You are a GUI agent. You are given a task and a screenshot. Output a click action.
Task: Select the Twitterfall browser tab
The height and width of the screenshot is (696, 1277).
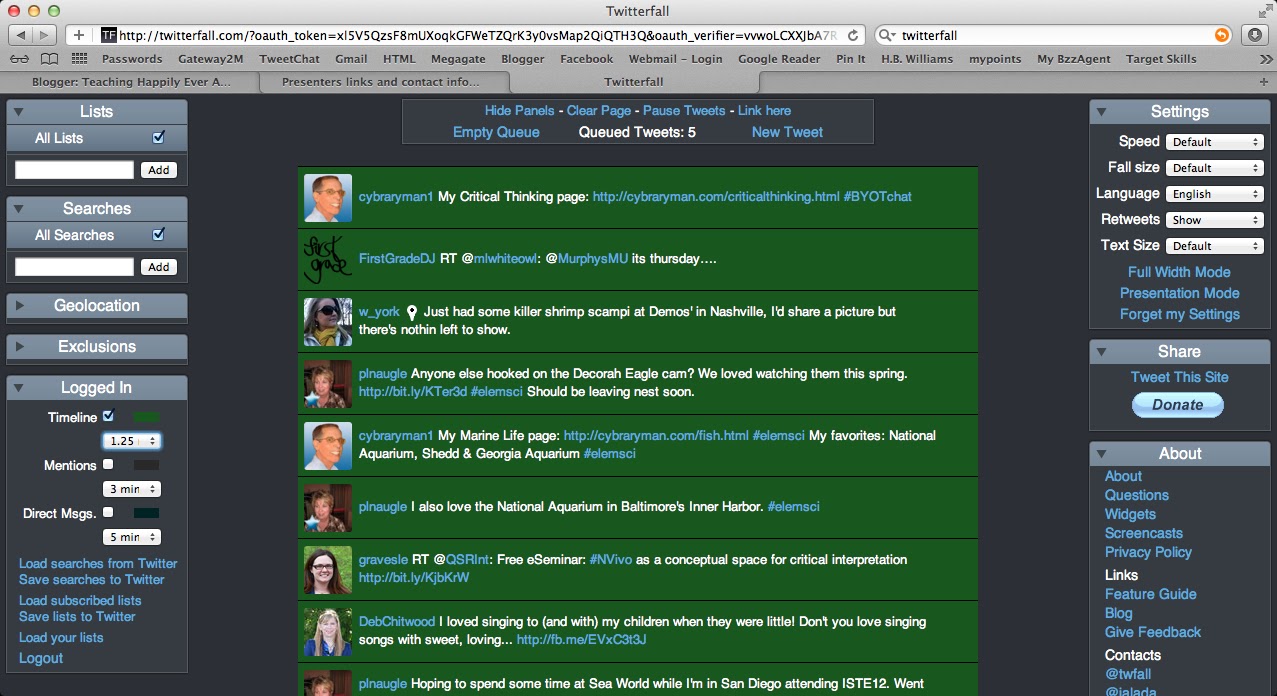(x=634, y=82)
